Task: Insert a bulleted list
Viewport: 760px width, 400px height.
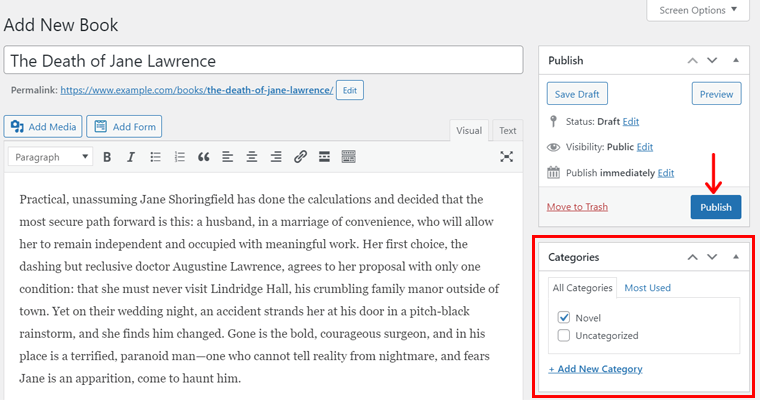Action: (x=155, y=157)
